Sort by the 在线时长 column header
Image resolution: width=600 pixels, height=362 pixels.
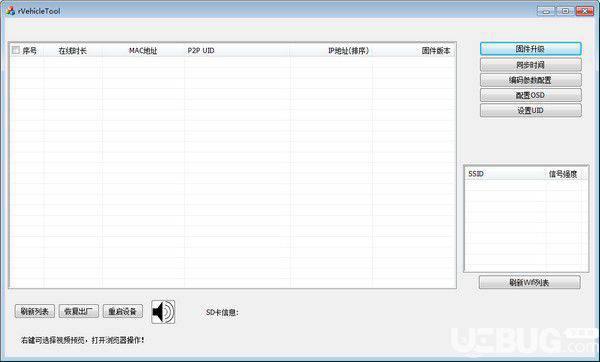click(73, 51)
